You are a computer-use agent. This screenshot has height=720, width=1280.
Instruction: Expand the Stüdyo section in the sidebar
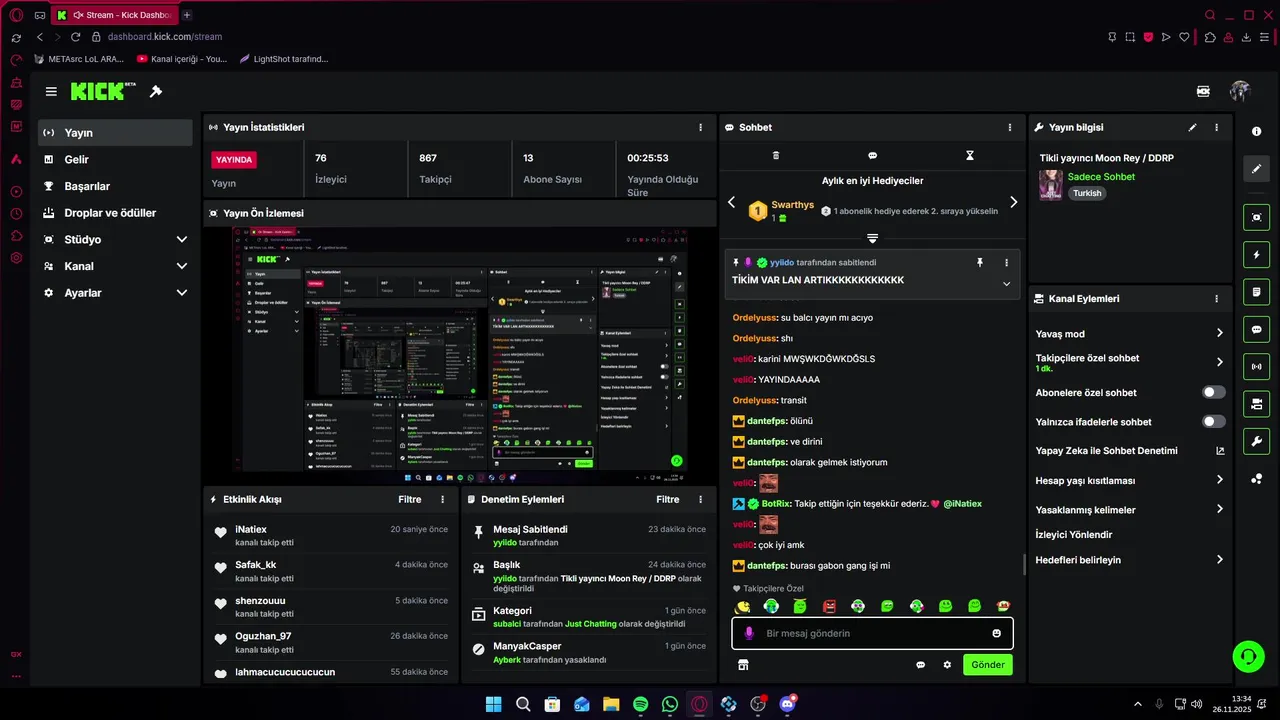(181, 240)
